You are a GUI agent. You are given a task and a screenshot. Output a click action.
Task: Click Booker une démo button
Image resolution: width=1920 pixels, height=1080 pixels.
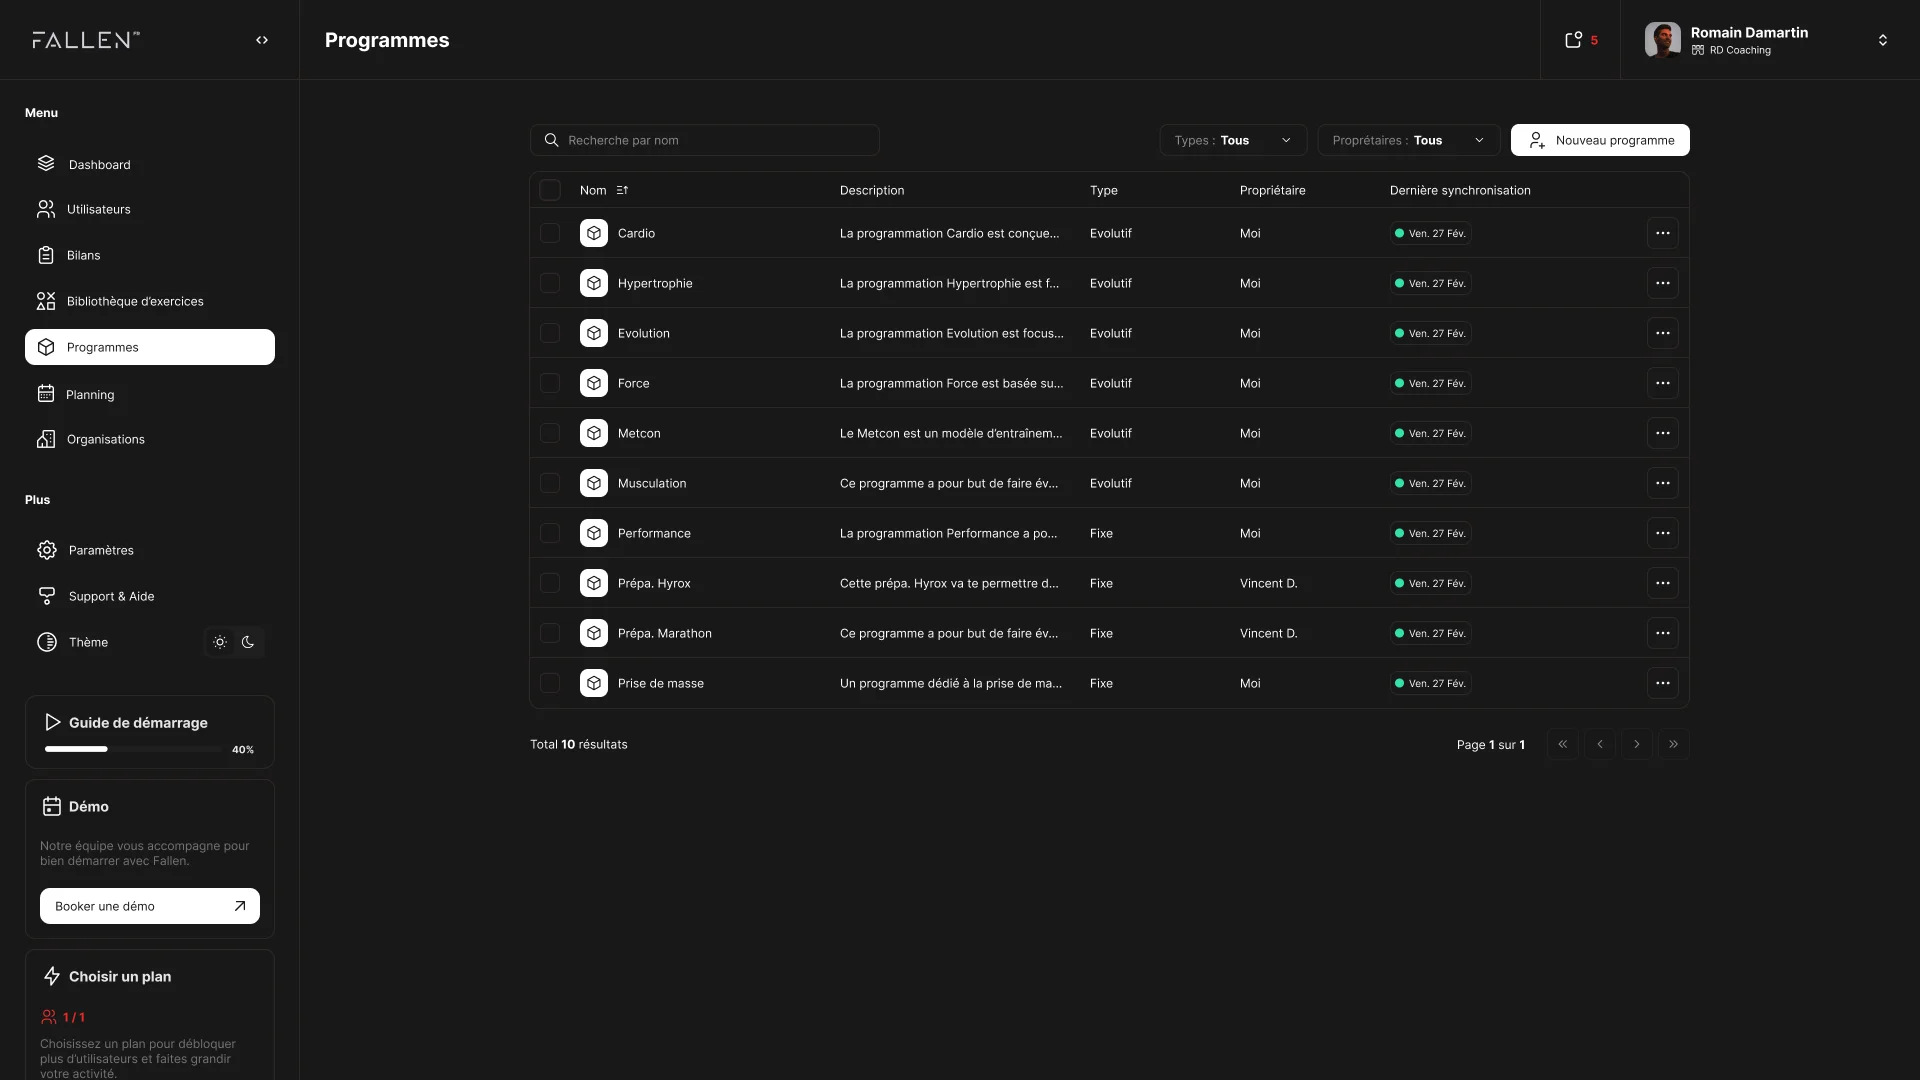click(150, 906)
